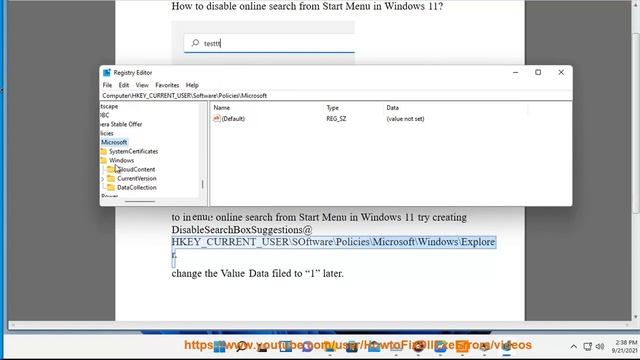Image resolution: width=640 pixels, height=360 pixels.
Task: Maximize the Registry Editor window
Action: pos(538,72)
